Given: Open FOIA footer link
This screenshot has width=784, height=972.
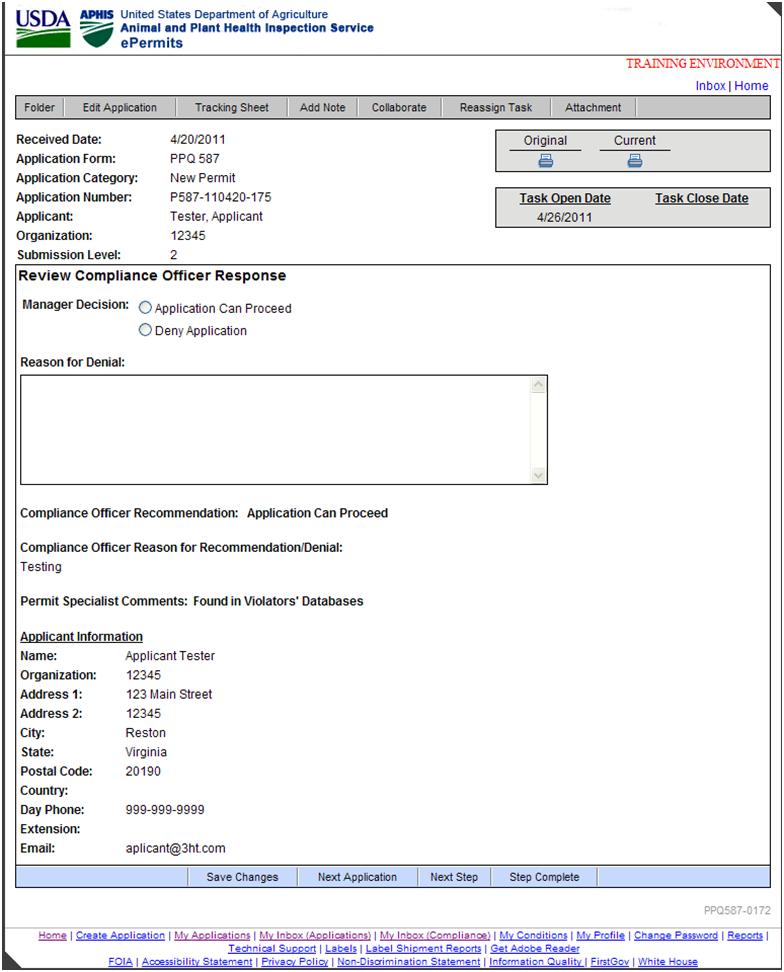Looking at the screenshot, I should [x=120, y=961].
